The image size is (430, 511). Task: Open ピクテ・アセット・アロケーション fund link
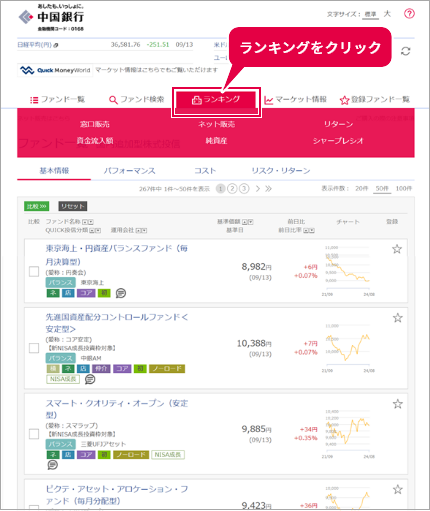coord(116,495)
